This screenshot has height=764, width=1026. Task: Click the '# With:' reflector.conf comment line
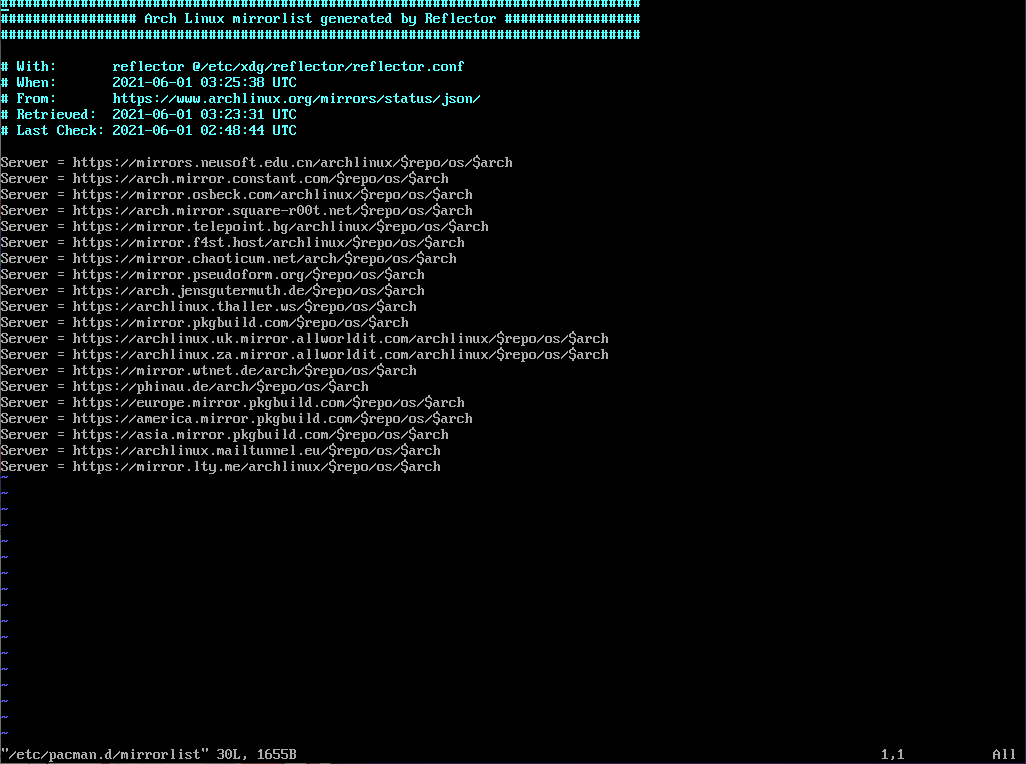point(232,66)
